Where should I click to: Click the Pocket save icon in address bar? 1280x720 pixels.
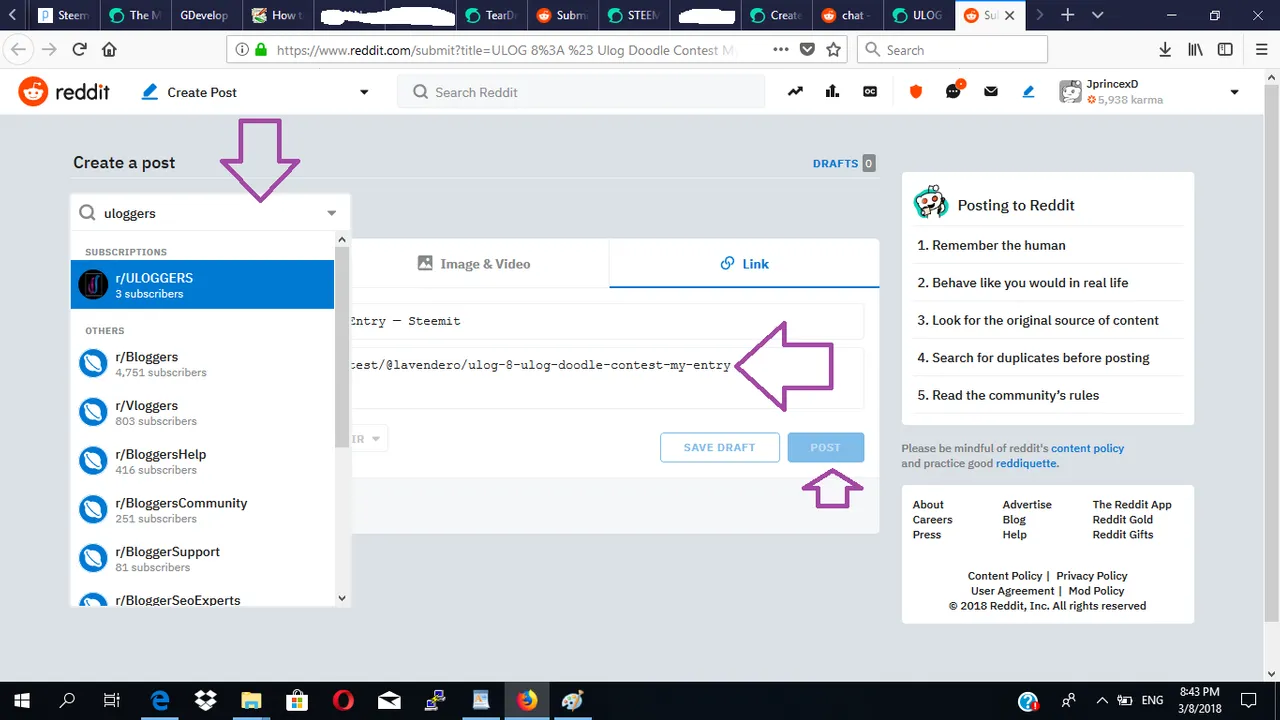point(808,49)
